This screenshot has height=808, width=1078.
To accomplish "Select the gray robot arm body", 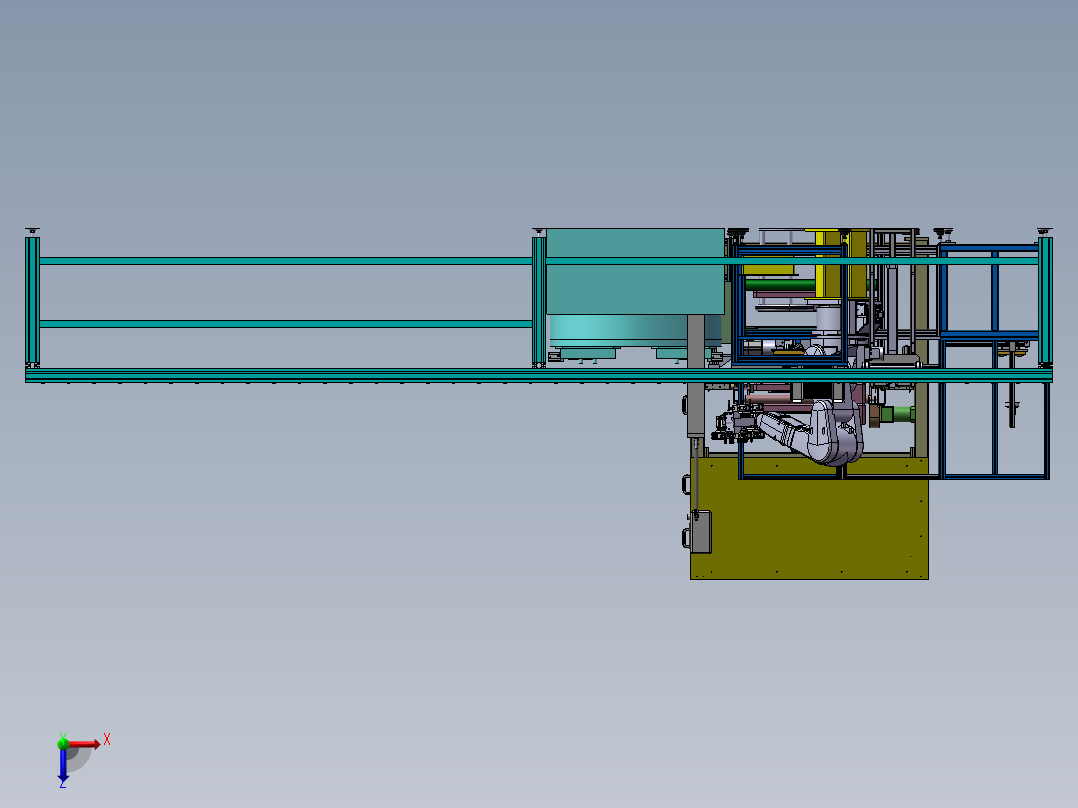I will [811, 432].
